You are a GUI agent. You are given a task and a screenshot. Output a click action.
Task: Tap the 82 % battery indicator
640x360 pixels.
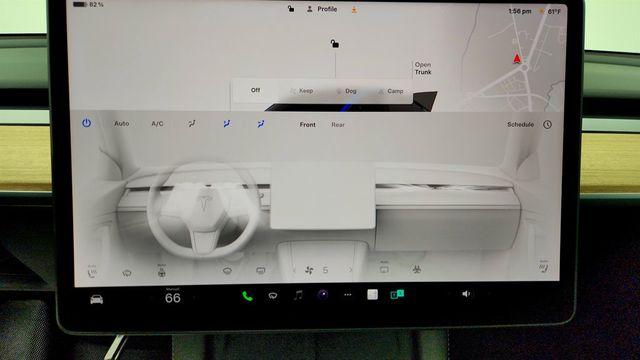pos(89,4)
